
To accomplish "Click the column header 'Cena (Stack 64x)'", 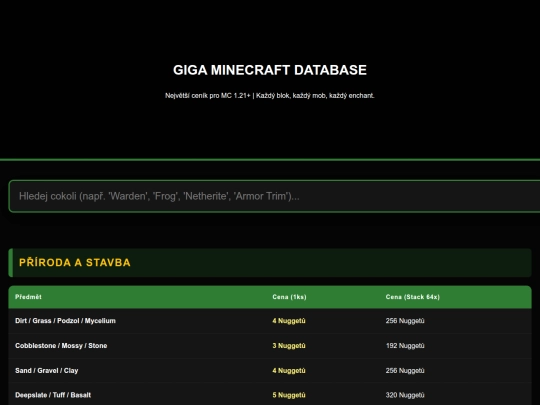I will pyautogui.click(x=413, y=297).
